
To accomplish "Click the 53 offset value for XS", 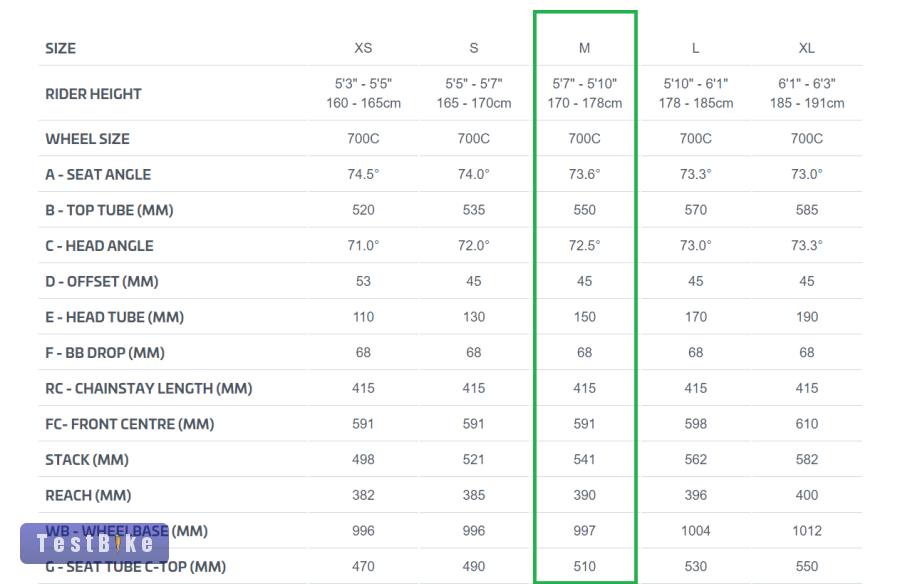I will click(x=363, y=281).
